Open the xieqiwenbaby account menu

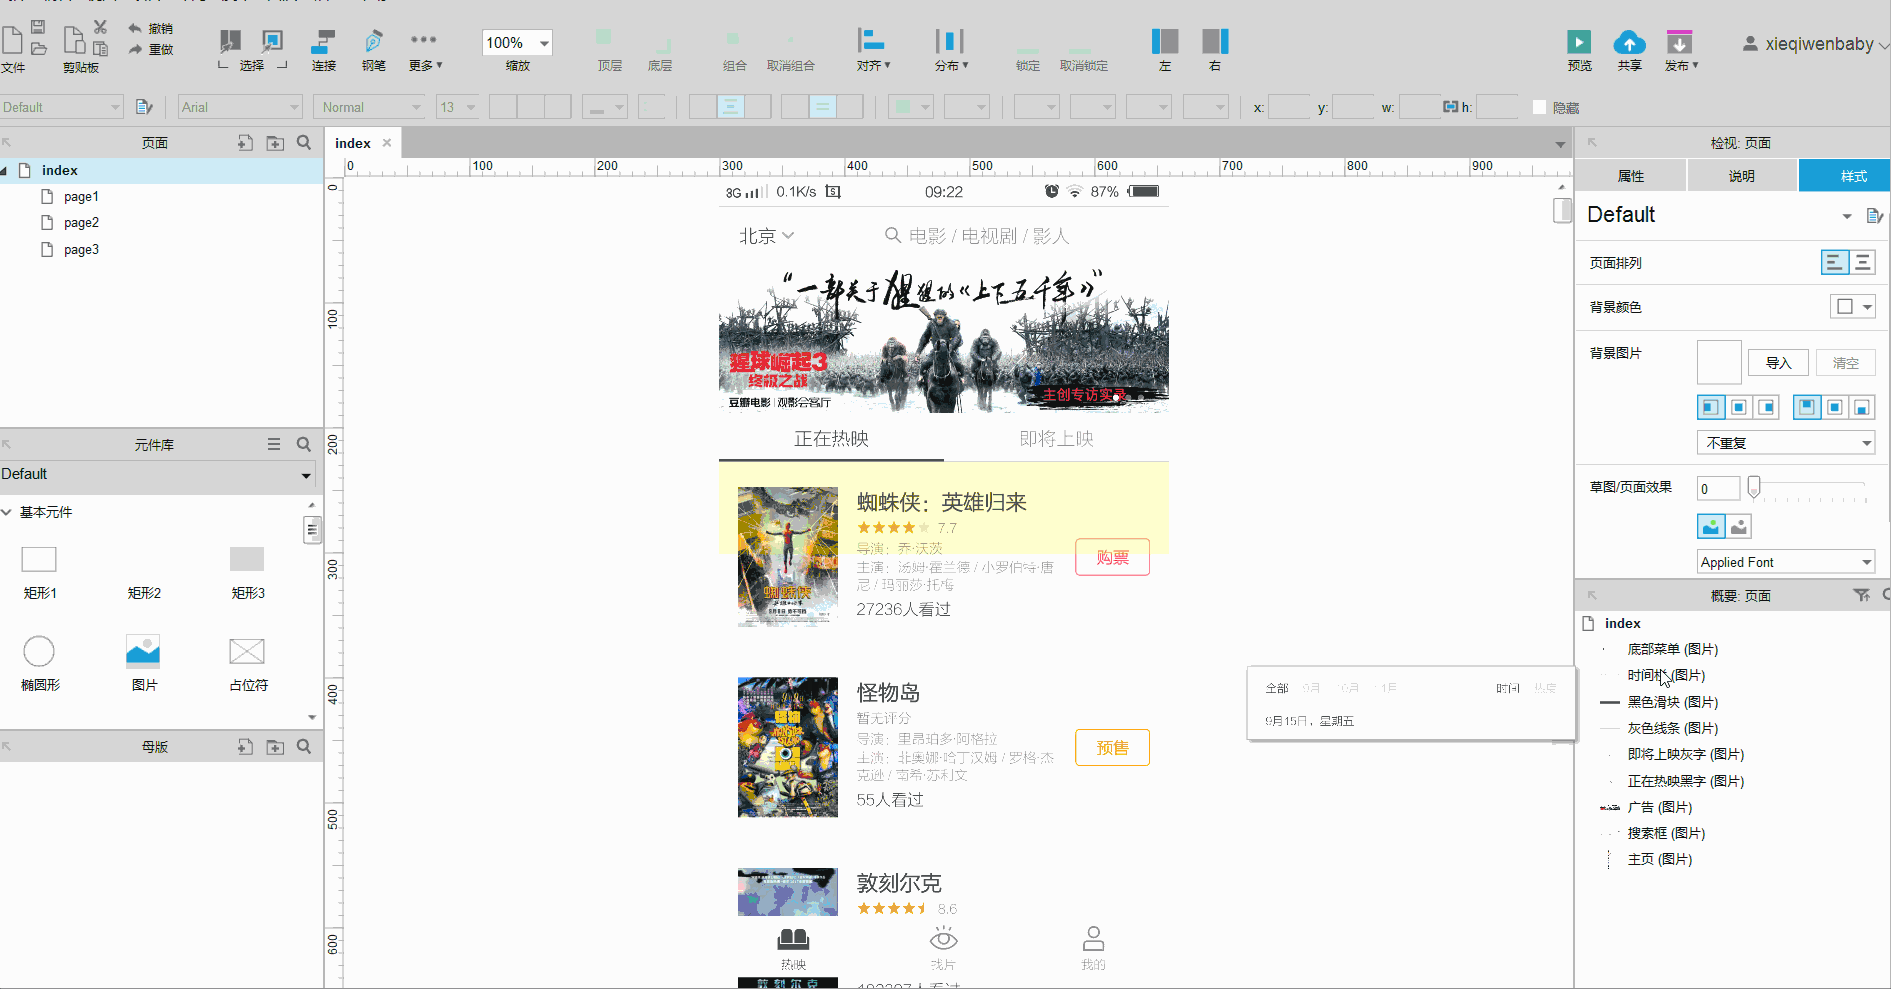1816,44
